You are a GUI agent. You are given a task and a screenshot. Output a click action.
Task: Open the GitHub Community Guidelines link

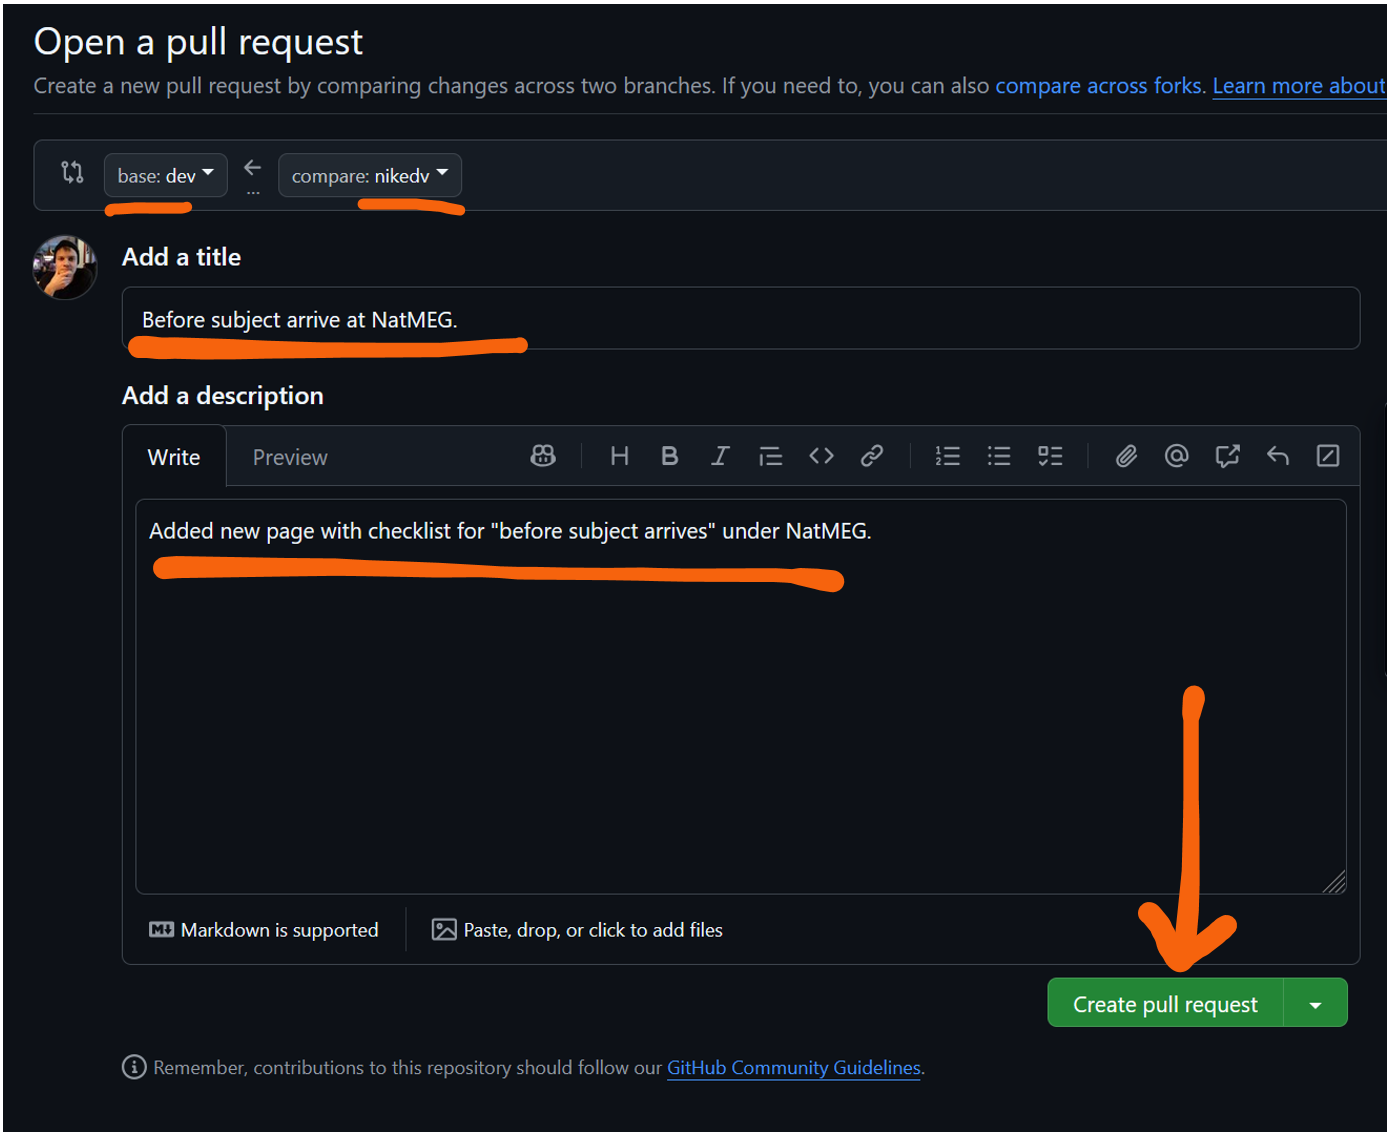(x=793, y=1068)
